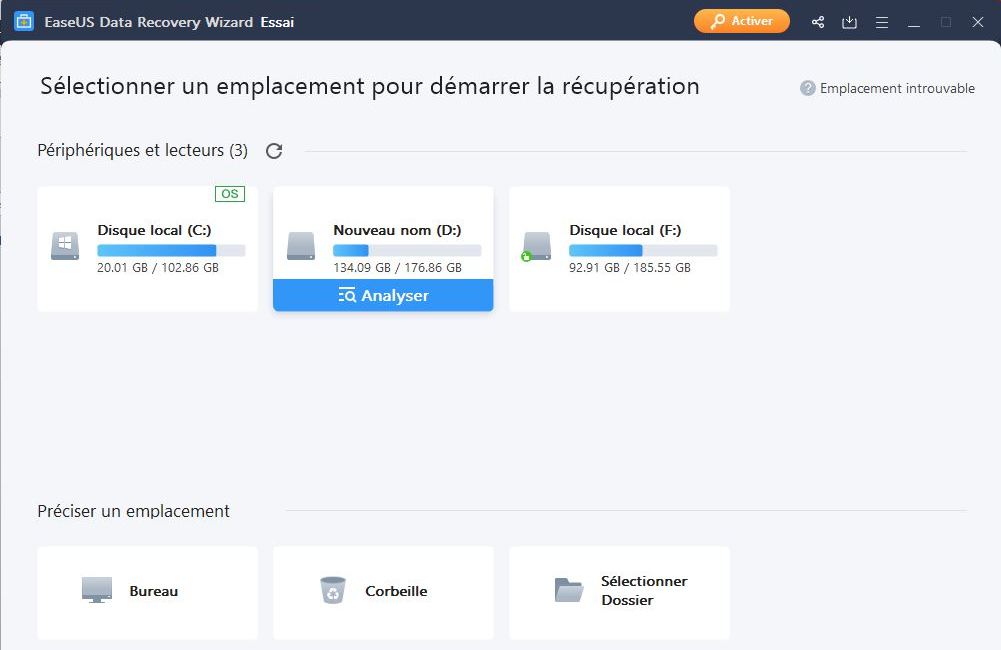Refresh the Périphériques et lecteurs list
The height and width of the screenshot is (650, 1001).
[x=274, y=151]
